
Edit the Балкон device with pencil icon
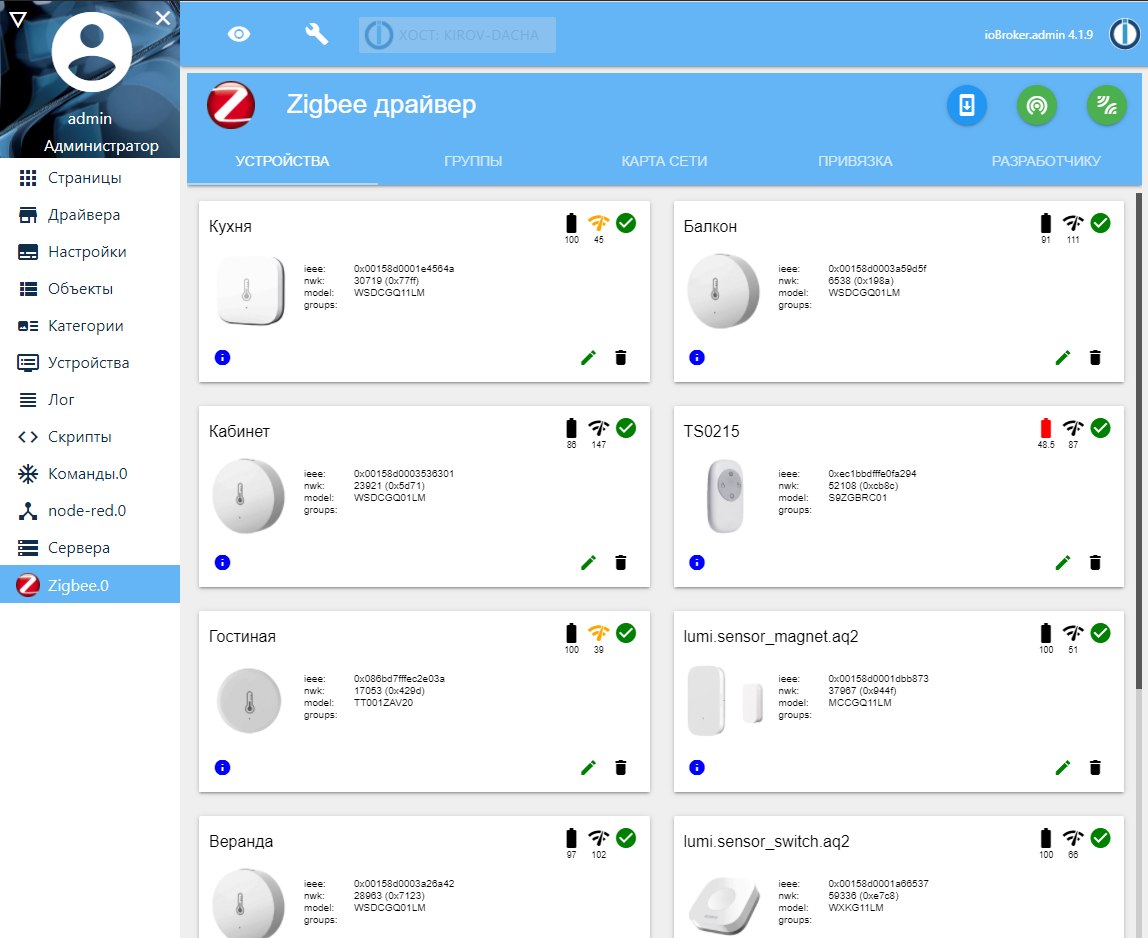[x=1063, y=357]
